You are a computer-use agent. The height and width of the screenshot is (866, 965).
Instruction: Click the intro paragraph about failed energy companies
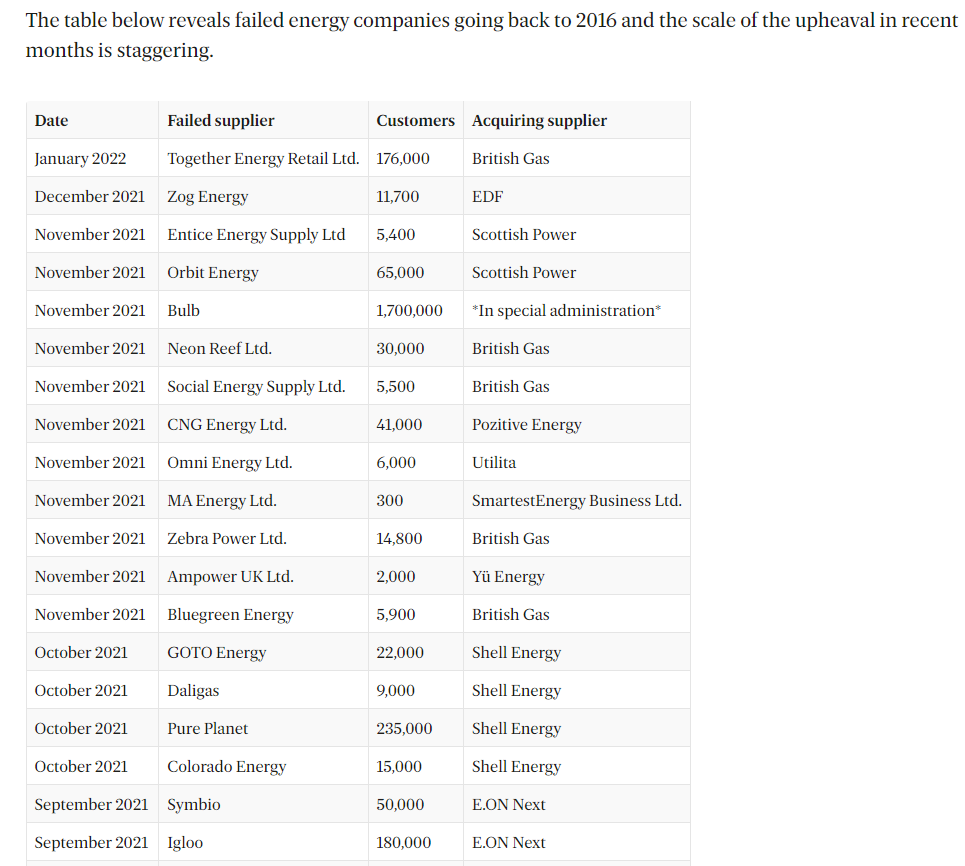(491, 35)
